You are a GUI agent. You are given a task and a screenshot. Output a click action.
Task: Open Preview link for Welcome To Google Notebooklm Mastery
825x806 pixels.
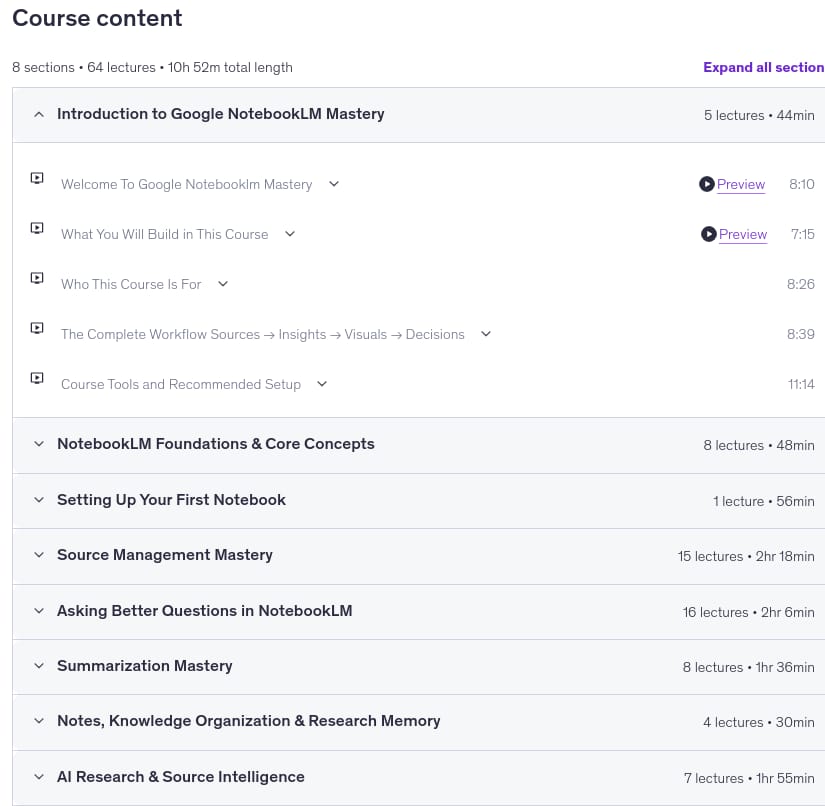click(741, 185)
